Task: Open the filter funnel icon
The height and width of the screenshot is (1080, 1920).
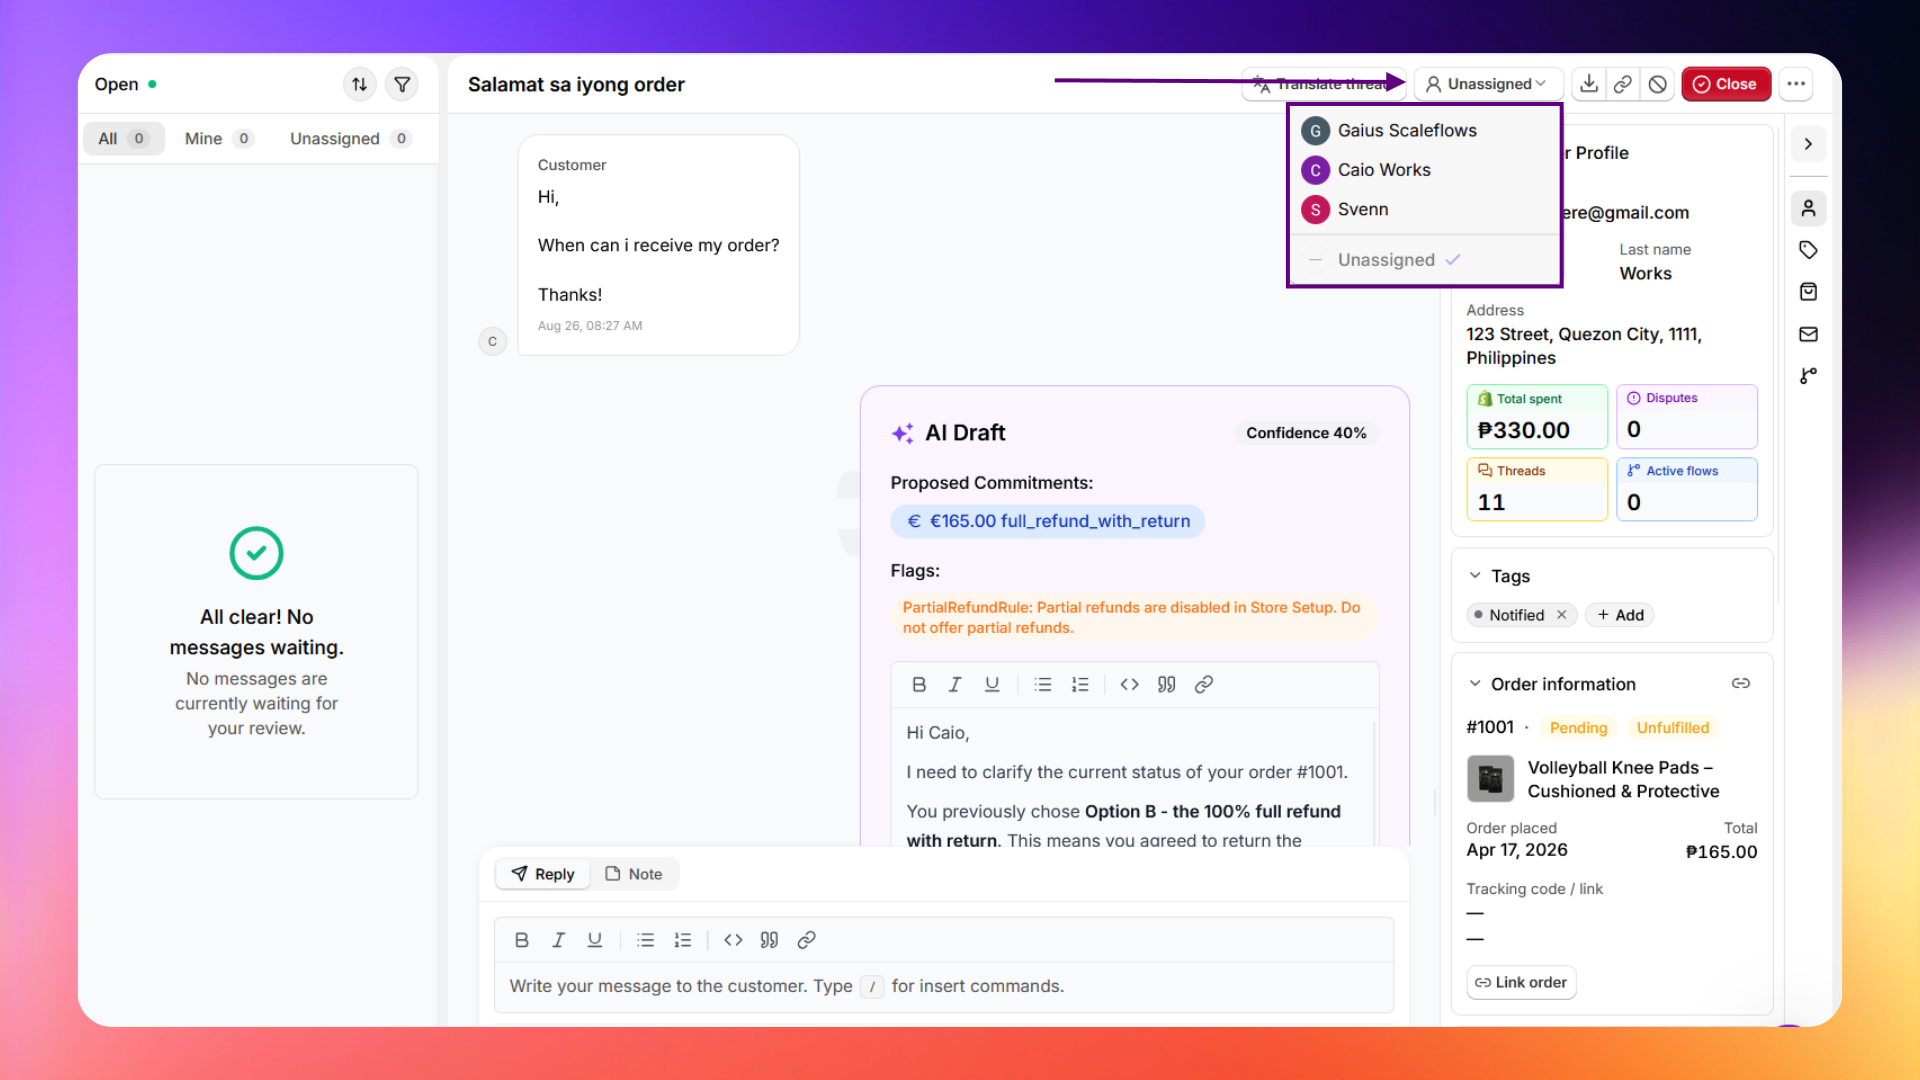Action: (402, 84)
